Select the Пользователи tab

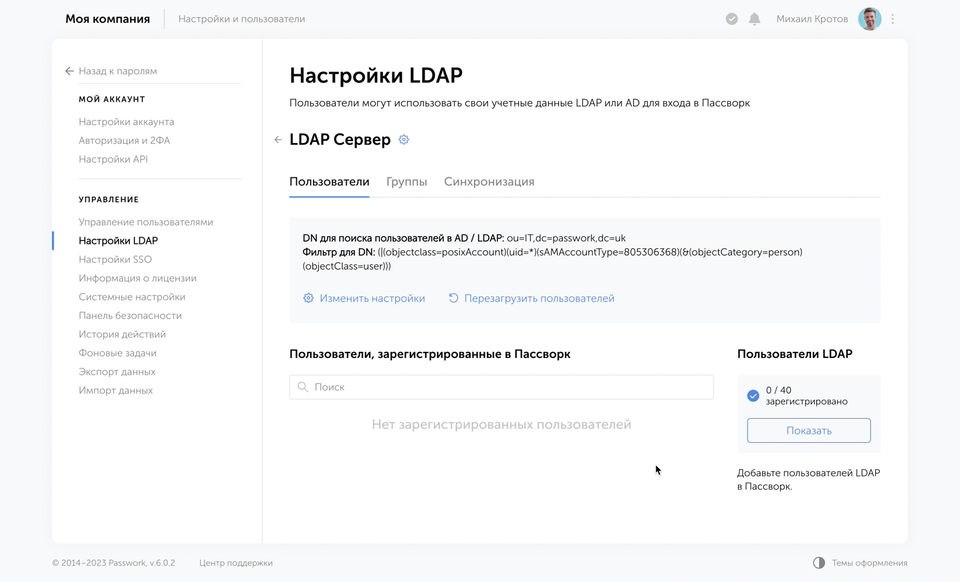click(x=329, y=182)
